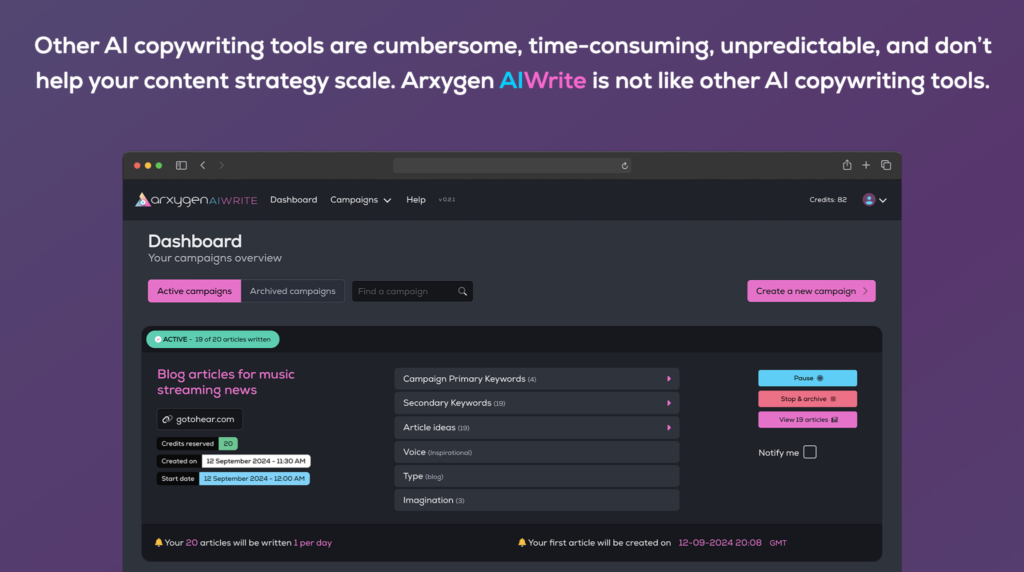Image resolution: width=1024 pixels, height=572 pixels.
Task: Click the ACTIVE status badge
Action: coord(213,340)
